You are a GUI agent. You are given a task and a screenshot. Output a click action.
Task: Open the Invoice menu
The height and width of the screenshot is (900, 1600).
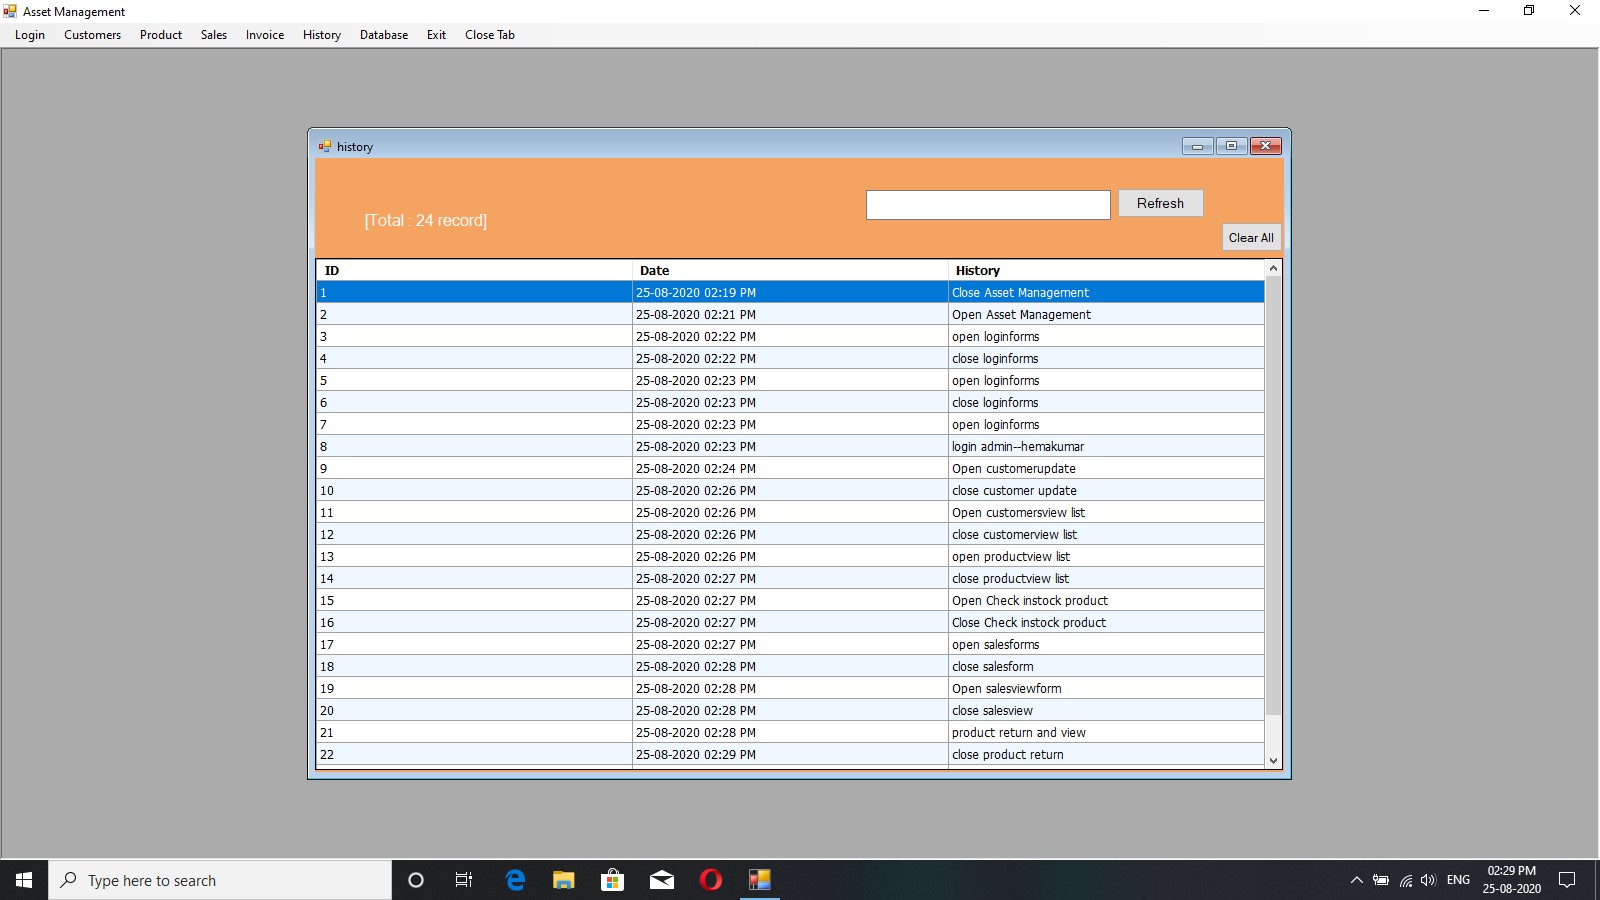(x=265, y=35)
